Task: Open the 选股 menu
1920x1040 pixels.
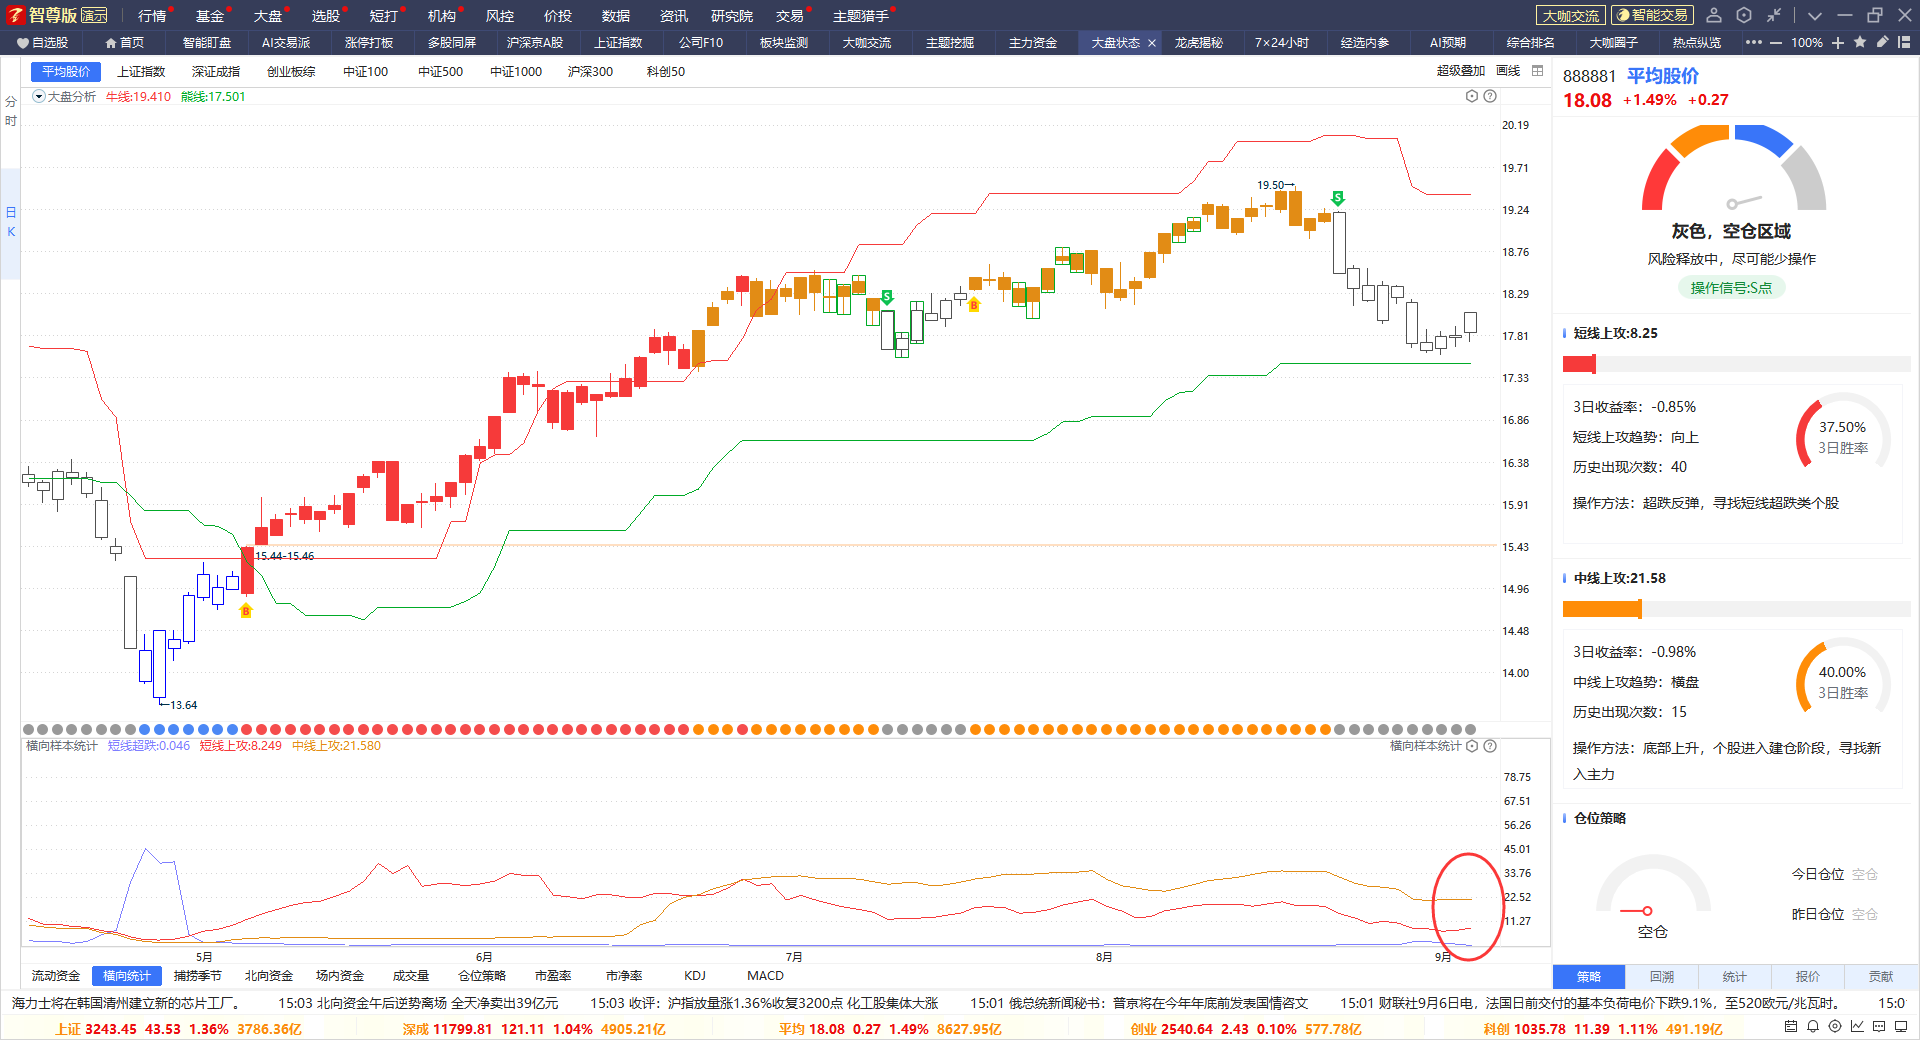Action: [x=326, y=16]
